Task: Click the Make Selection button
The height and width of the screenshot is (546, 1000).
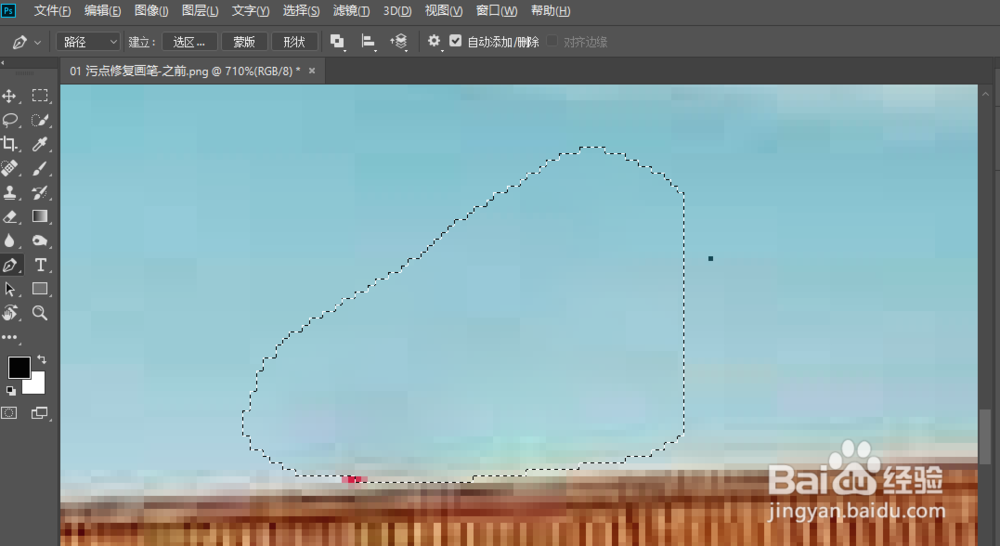Action: point(189,42)
